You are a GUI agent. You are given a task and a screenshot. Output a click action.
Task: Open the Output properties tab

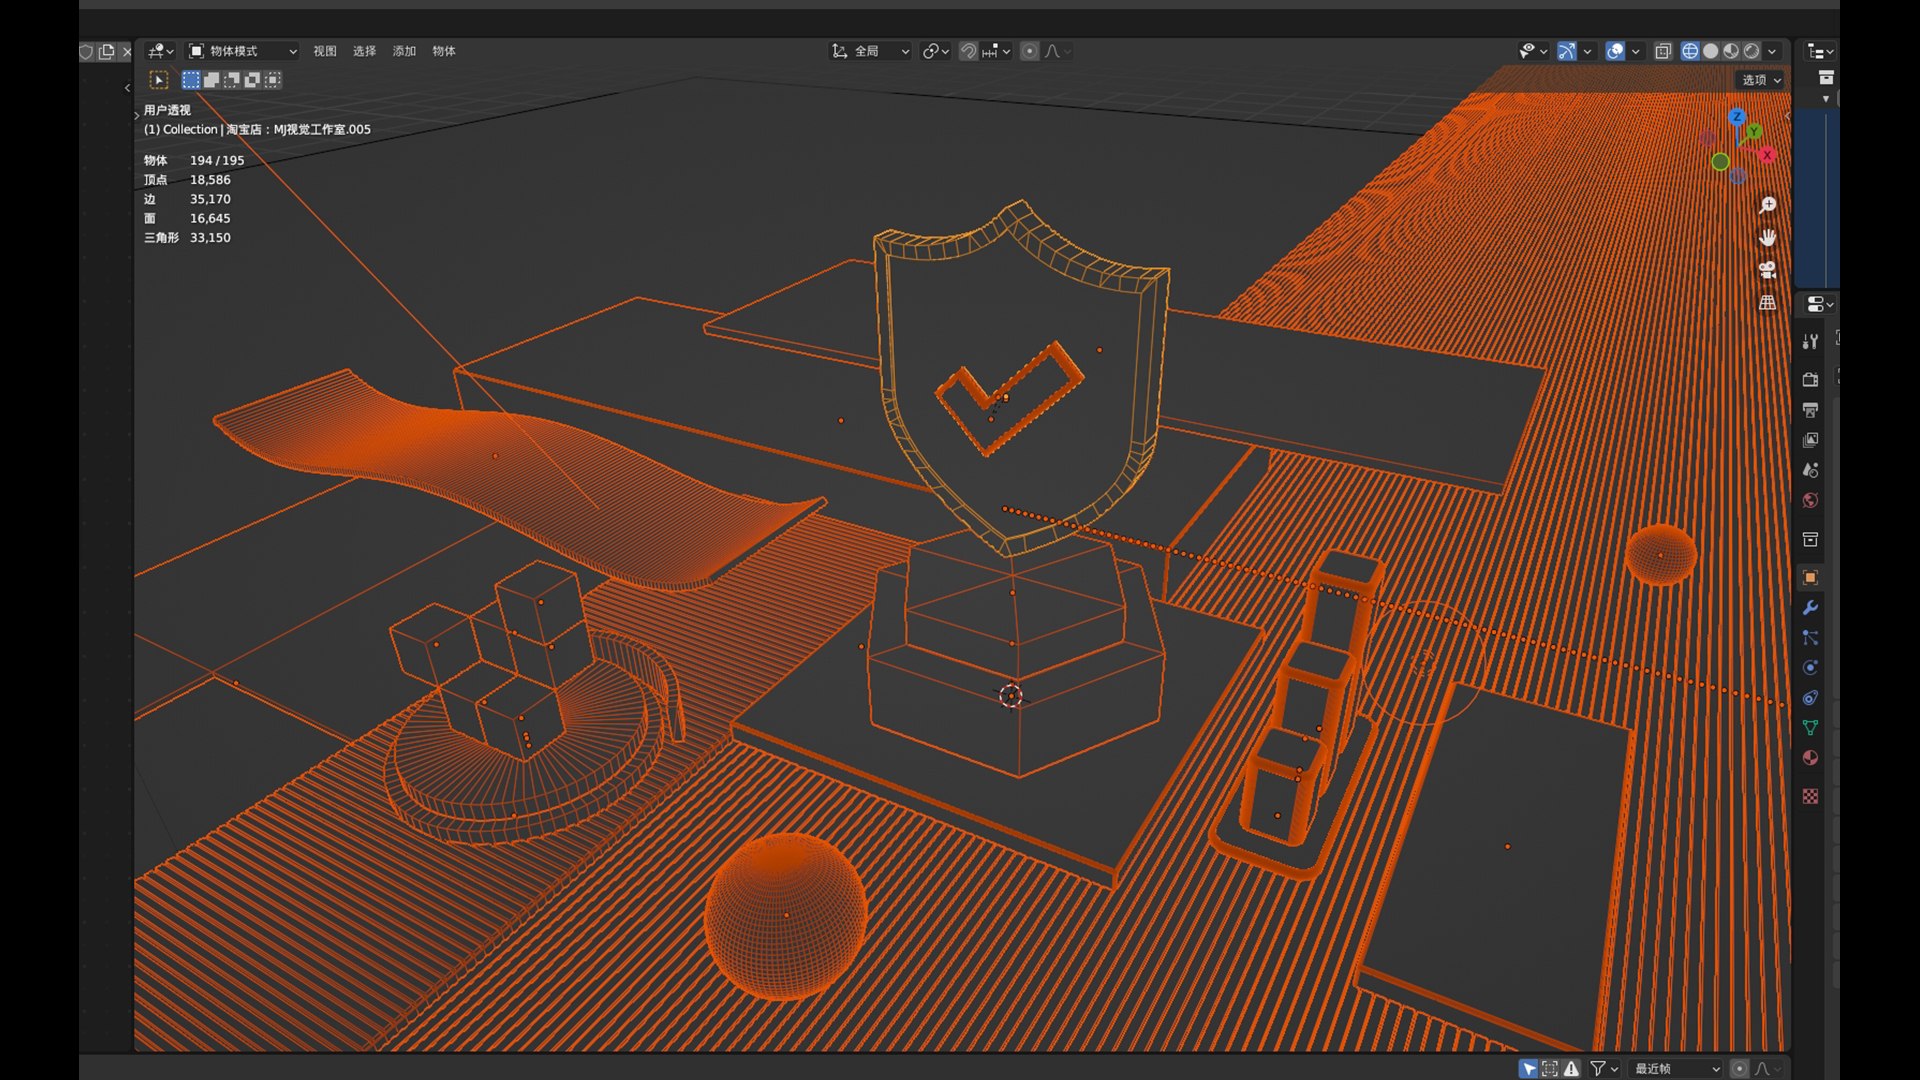[1810, 410]
